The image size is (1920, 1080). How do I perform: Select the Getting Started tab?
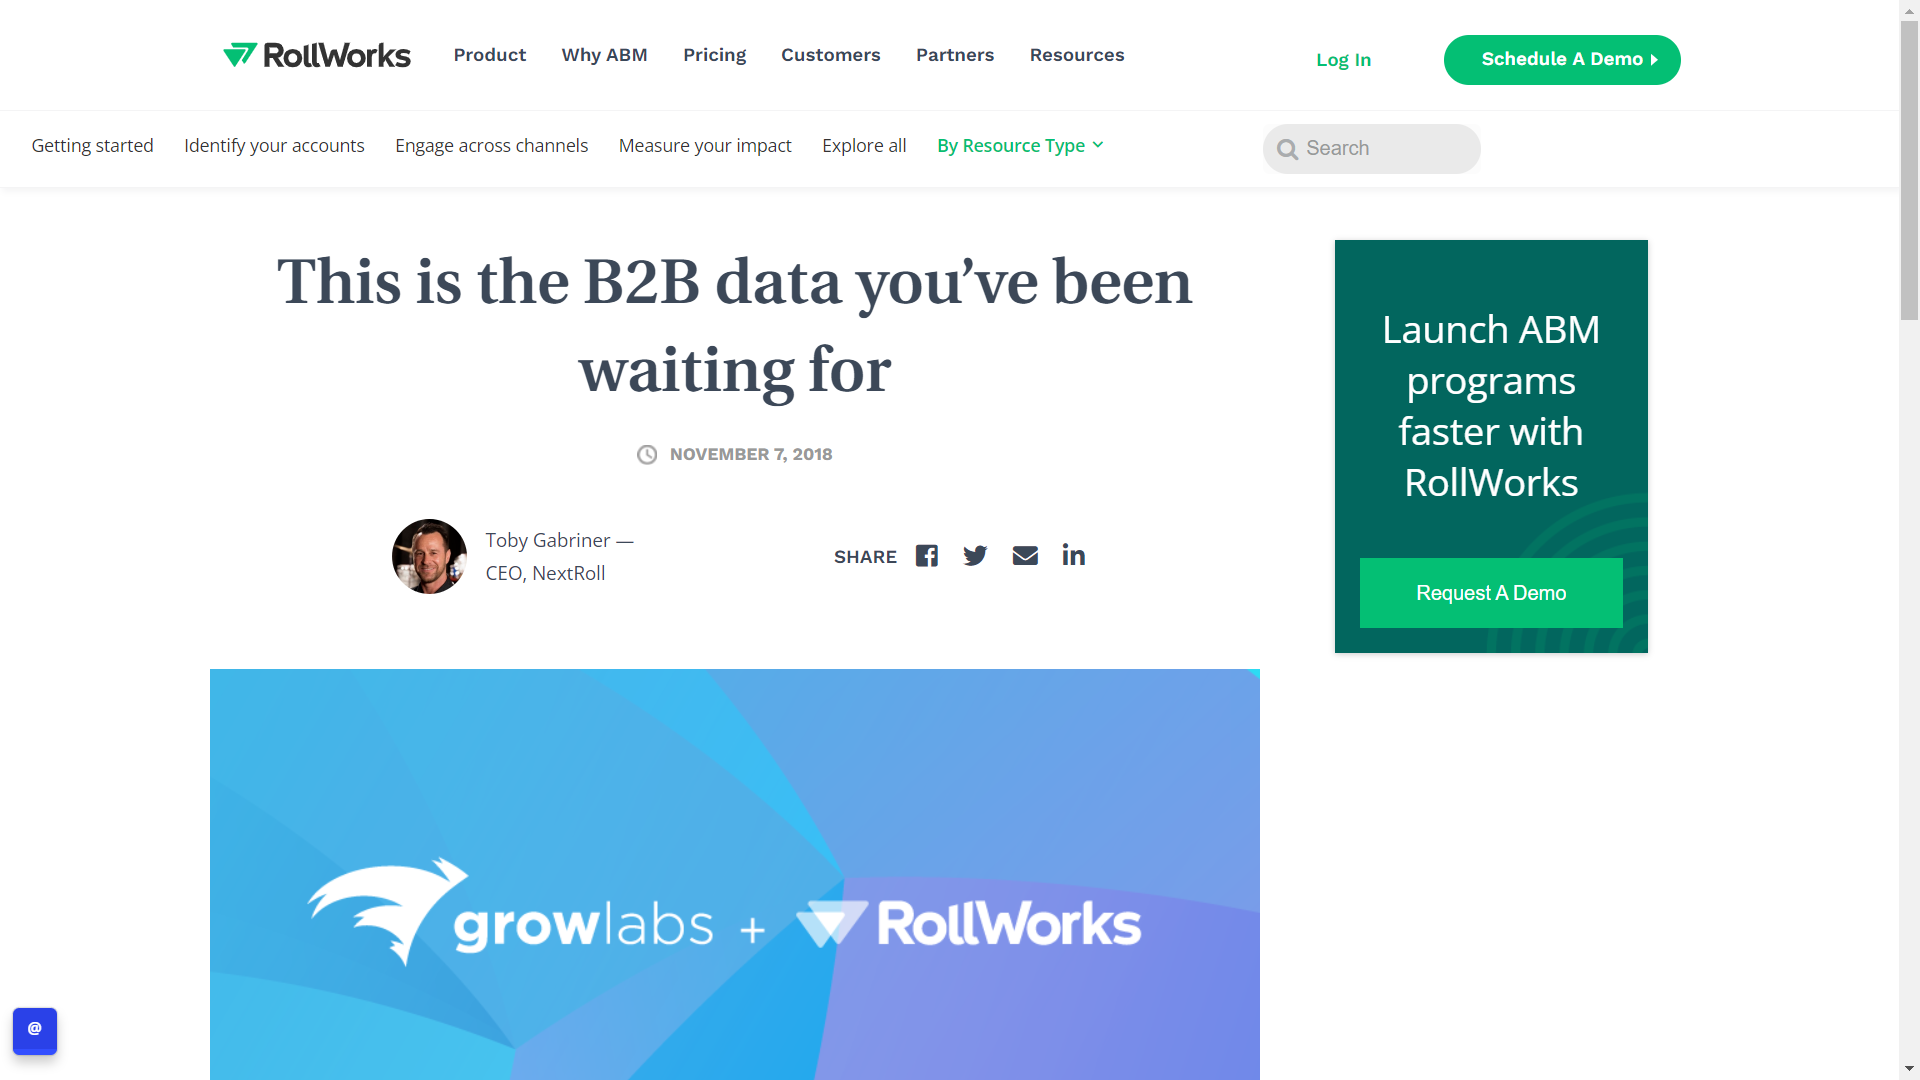pos(92,144)
